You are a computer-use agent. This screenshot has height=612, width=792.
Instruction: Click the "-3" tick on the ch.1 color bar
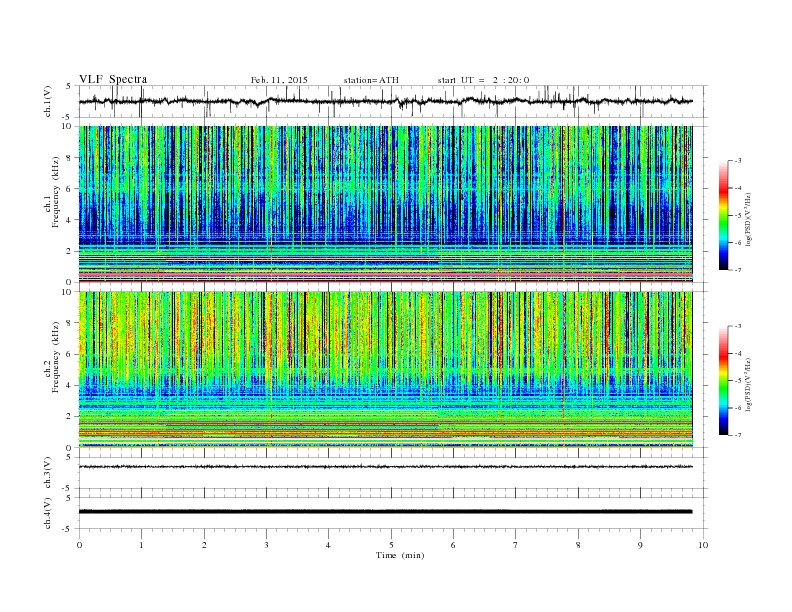[x=738, y=161]
